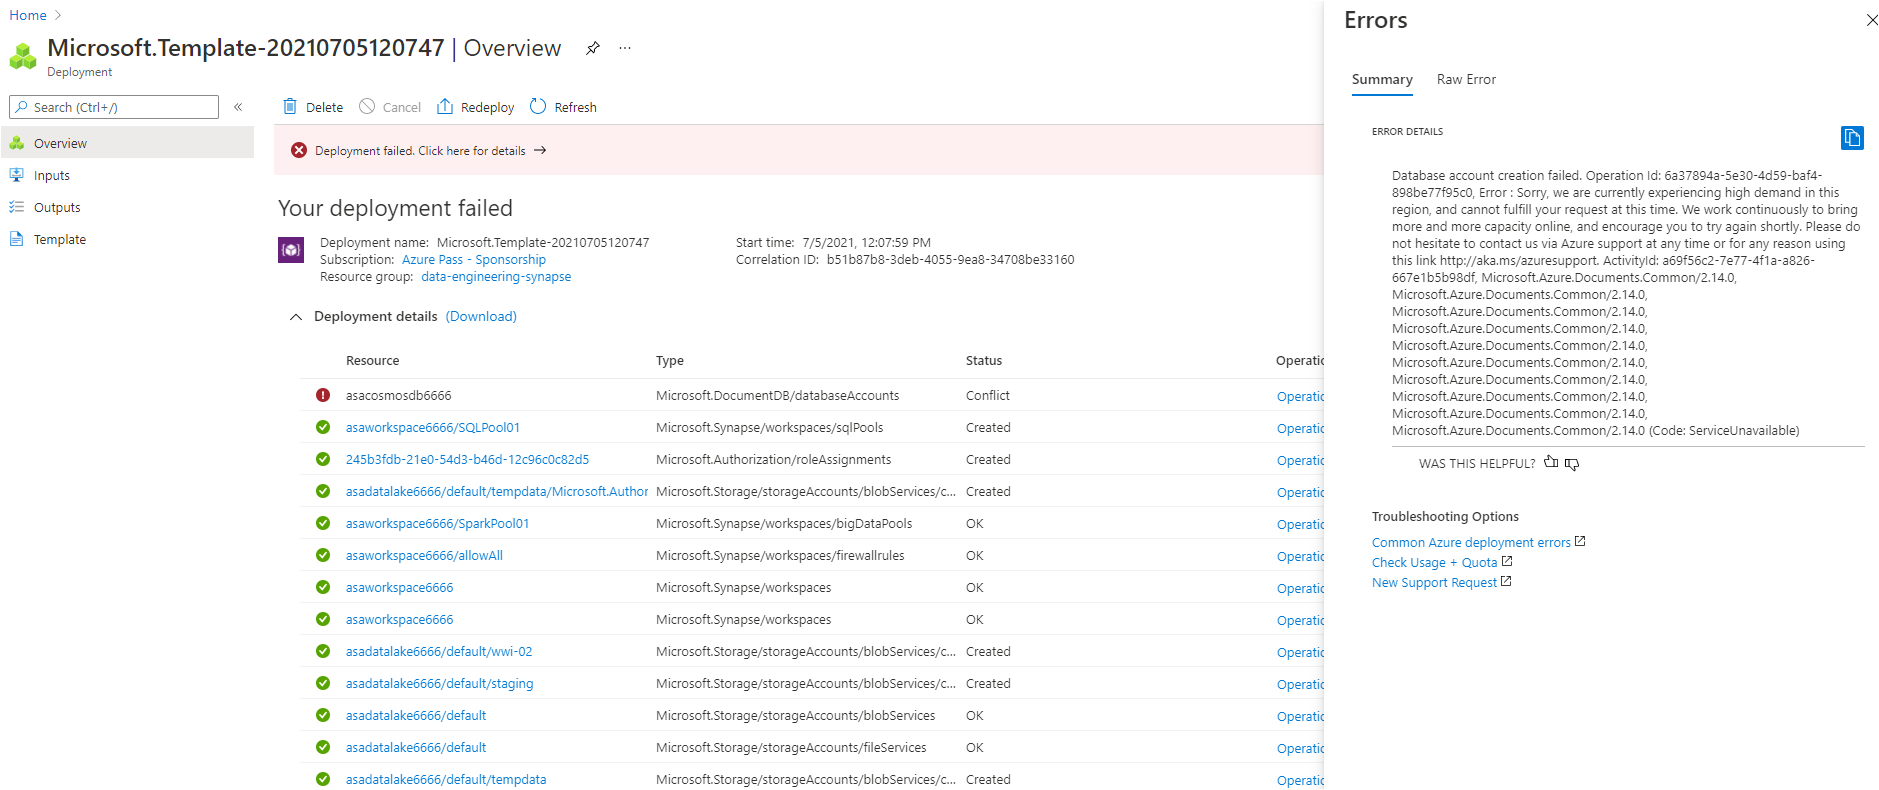This screenshot has width=1879, height=790.
Task: Open asadatalake6666/default/tempdata resource
Action: click(x=446, y=779)
